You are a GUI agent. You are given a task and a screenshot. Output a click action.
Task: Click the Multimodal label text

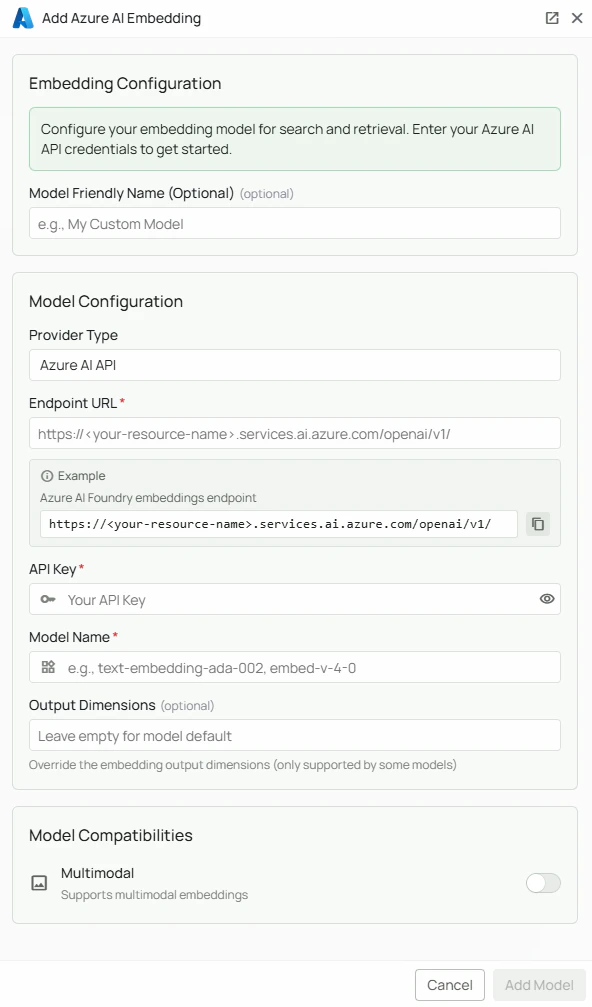tap(98, 873)
